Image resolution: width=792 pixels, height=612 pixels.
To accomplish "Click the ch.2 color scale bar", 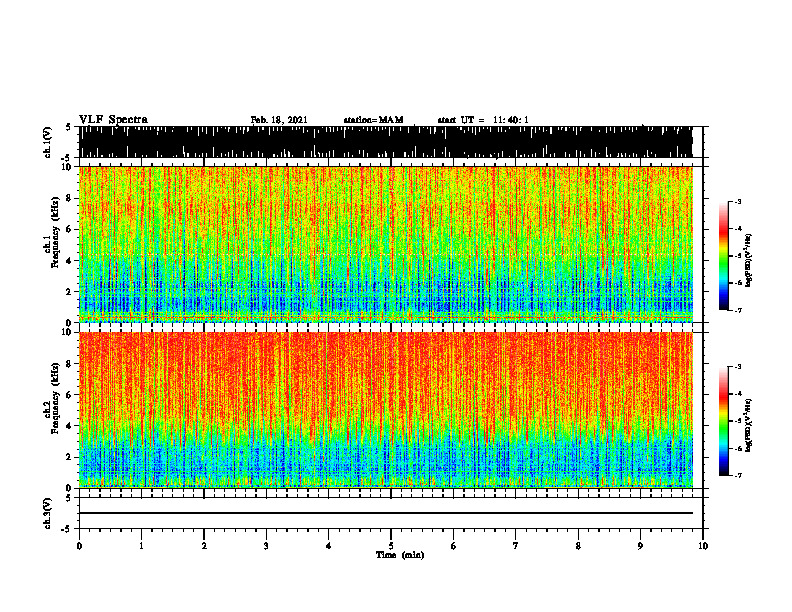I will pos(723,421).
